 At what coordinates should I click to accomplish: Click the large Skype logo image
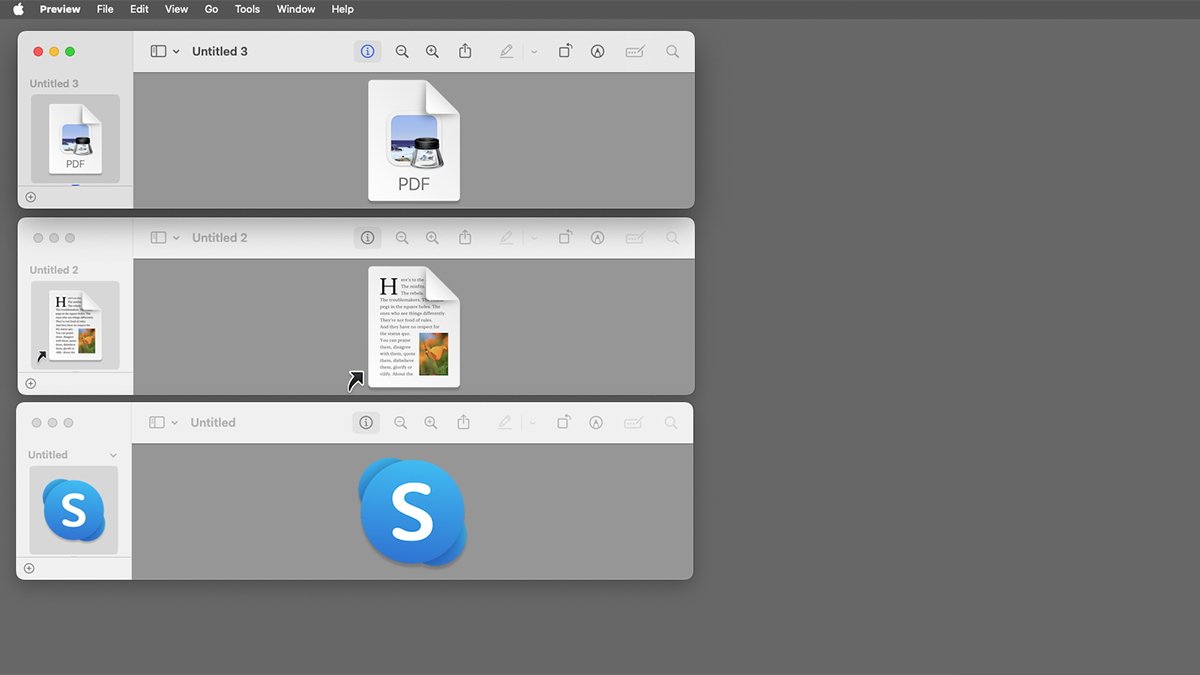(x=413, y=513)
